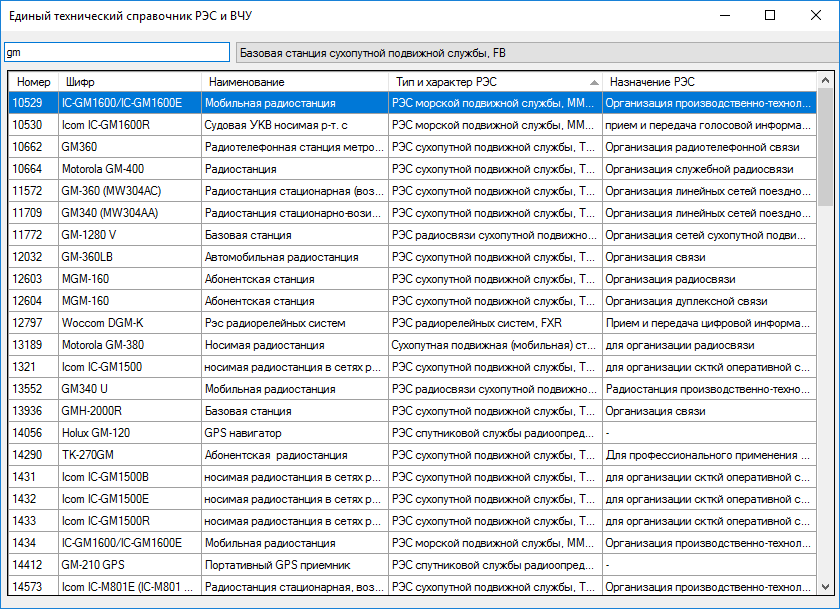Select the "GM-360 (MW304AC)" cell
This screenshot has width=840, height=609.
[130, 191]
